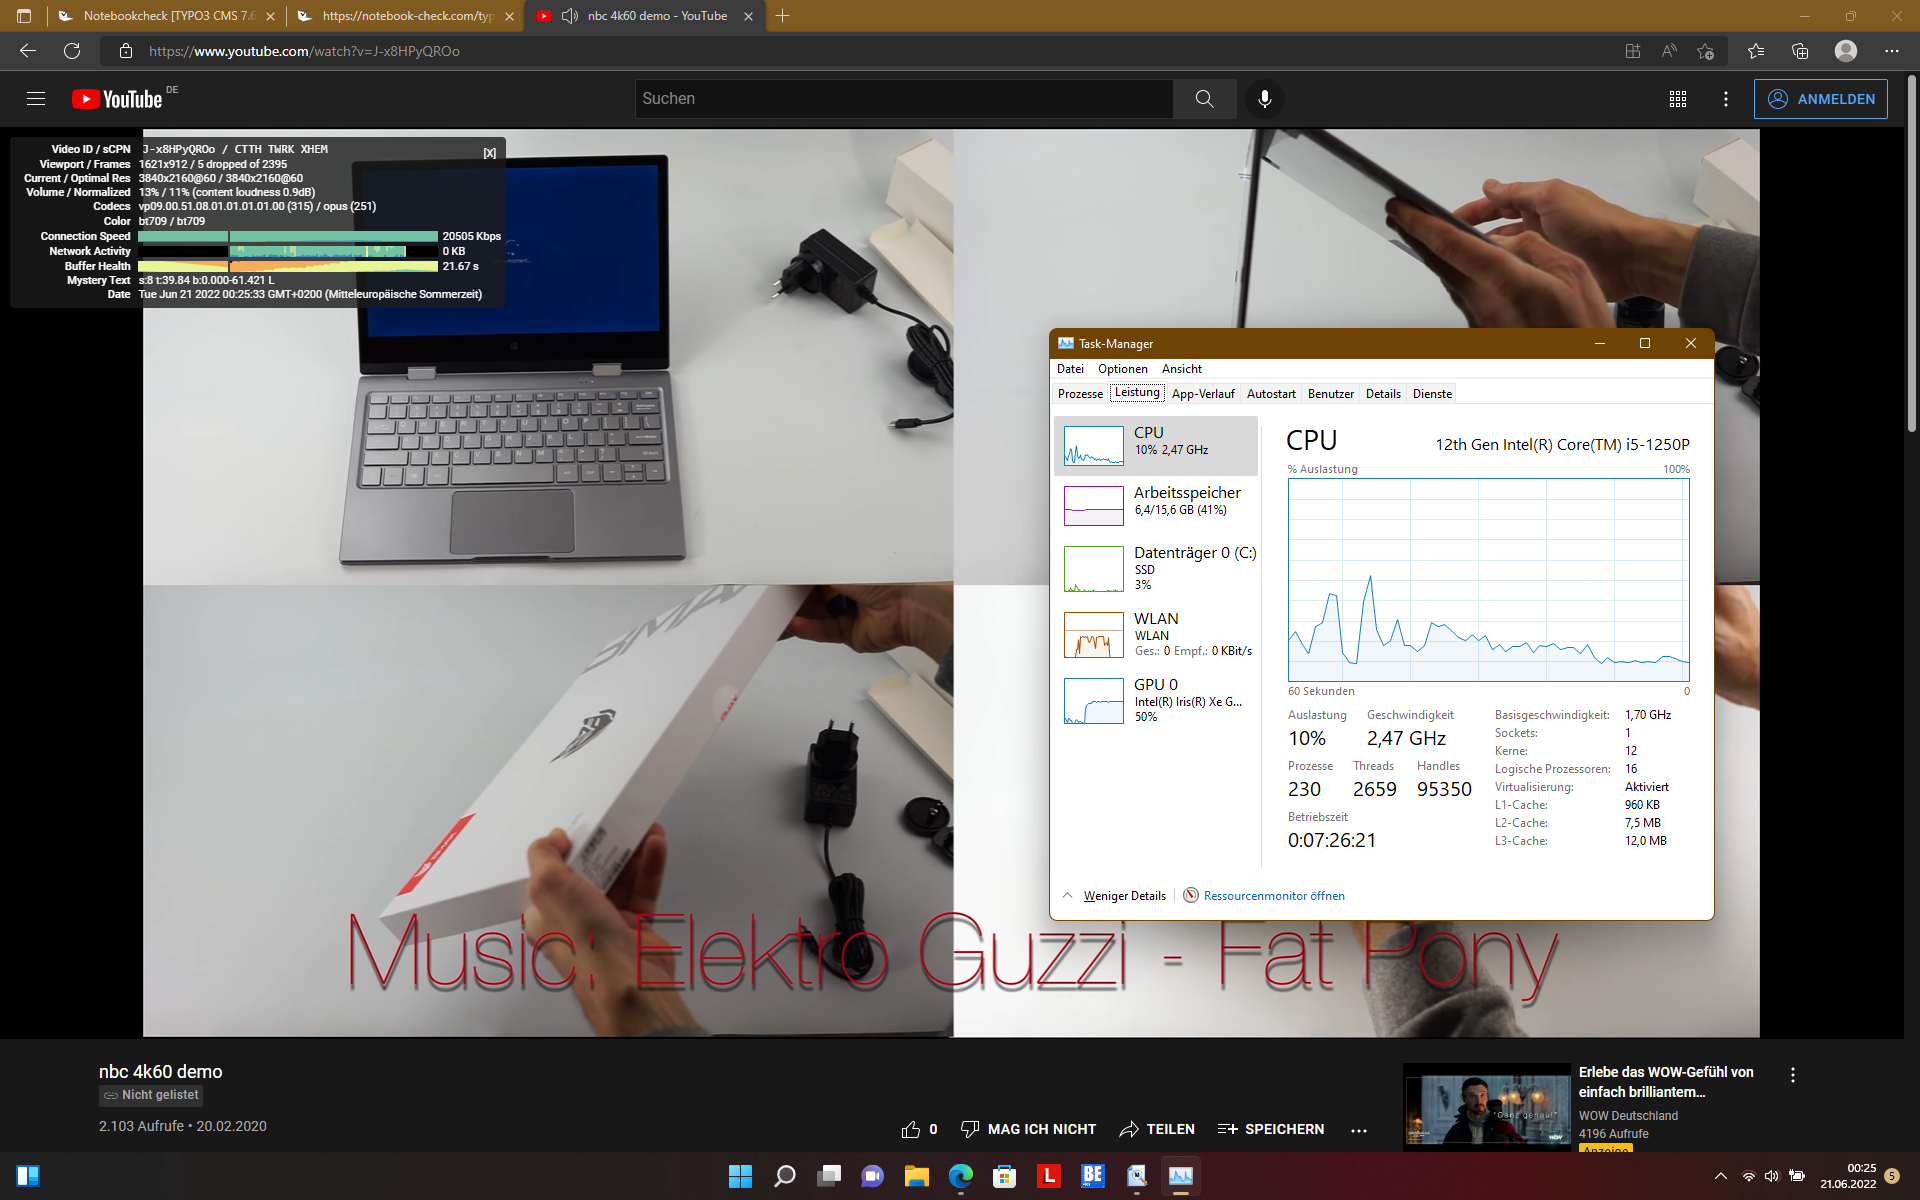
Task: Open the YouTube hamburger guide menu
Action: pyautogui.click(x=36, y=99)
